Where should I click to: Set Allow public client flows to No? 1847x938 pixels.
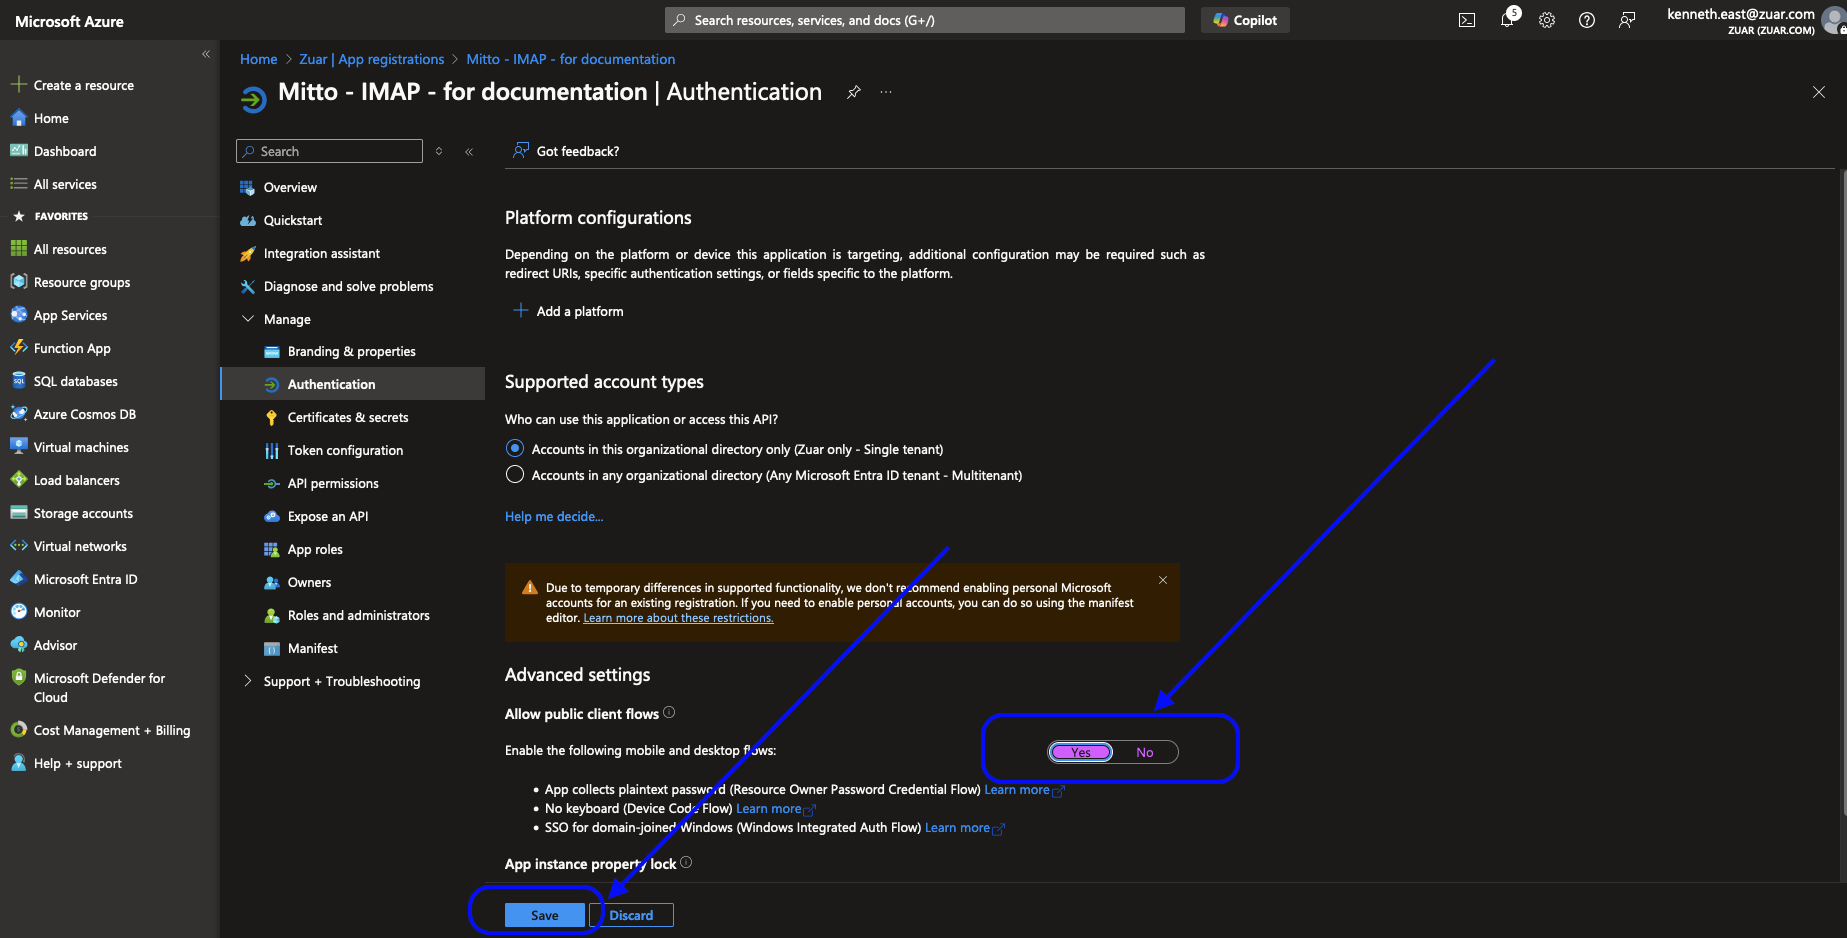(x=1145, y=752)
